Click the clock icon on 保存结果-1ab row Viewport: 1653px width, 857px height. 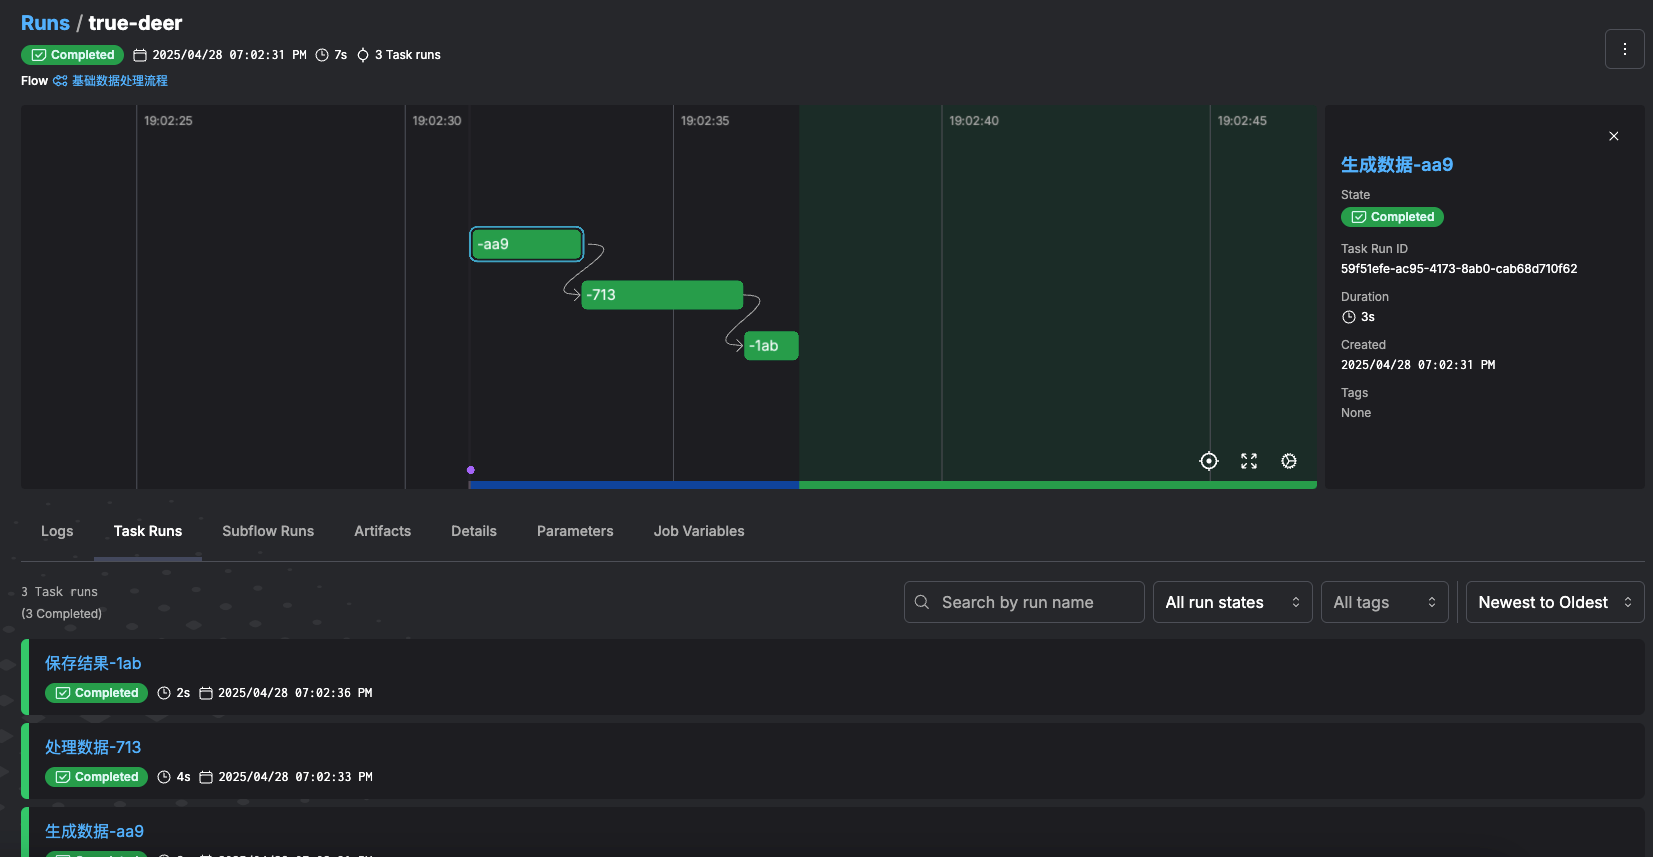pos(164,693)
